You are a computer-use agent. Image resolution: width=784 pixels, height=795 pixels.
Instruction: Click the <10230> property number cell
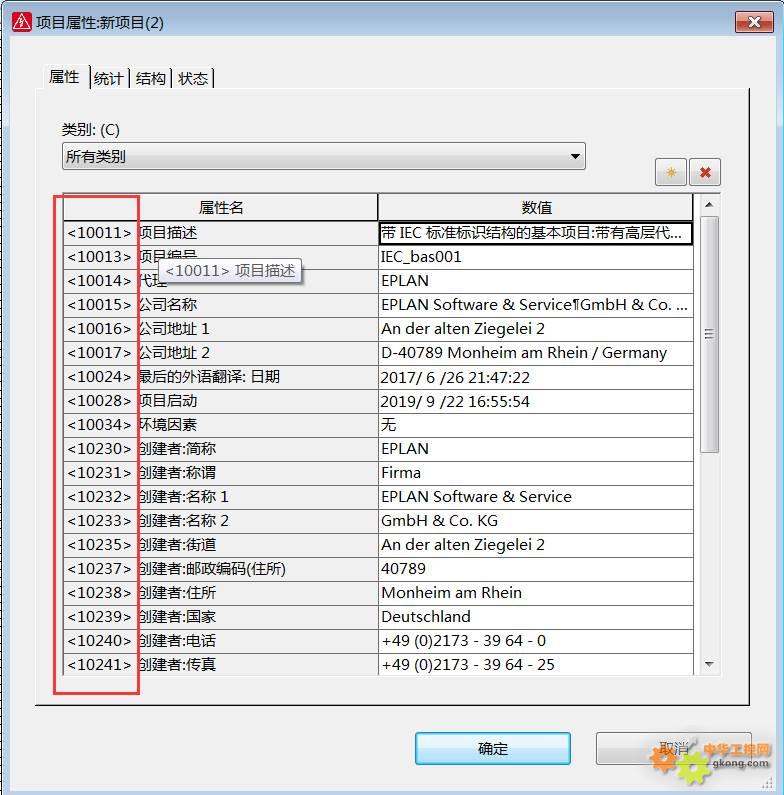coord(100,449)
